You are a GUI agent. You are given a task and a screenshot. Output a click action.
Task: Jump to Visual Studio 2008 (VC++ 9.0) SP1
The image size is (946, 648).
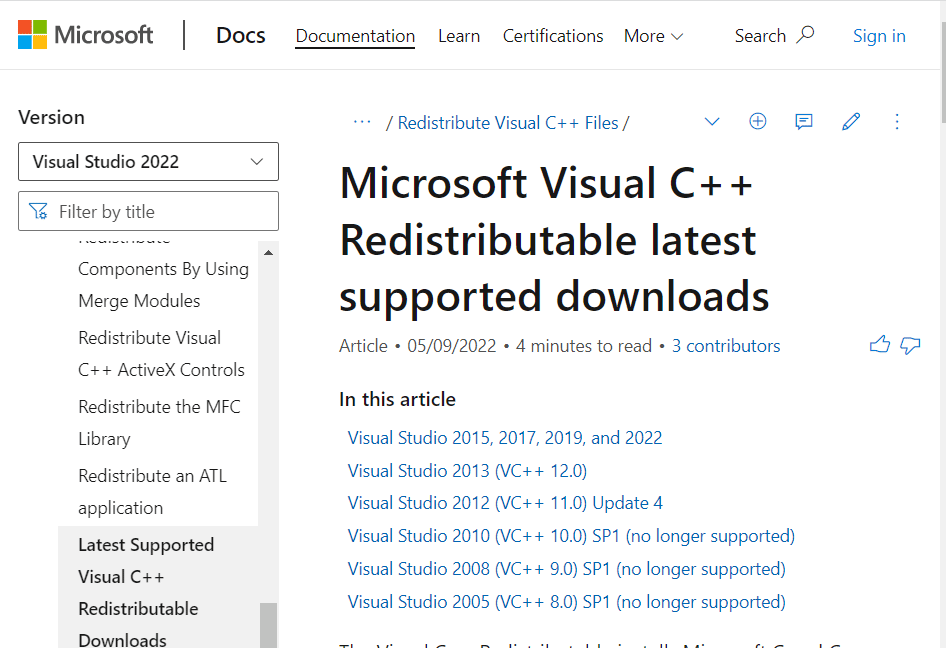pos(567,569)
